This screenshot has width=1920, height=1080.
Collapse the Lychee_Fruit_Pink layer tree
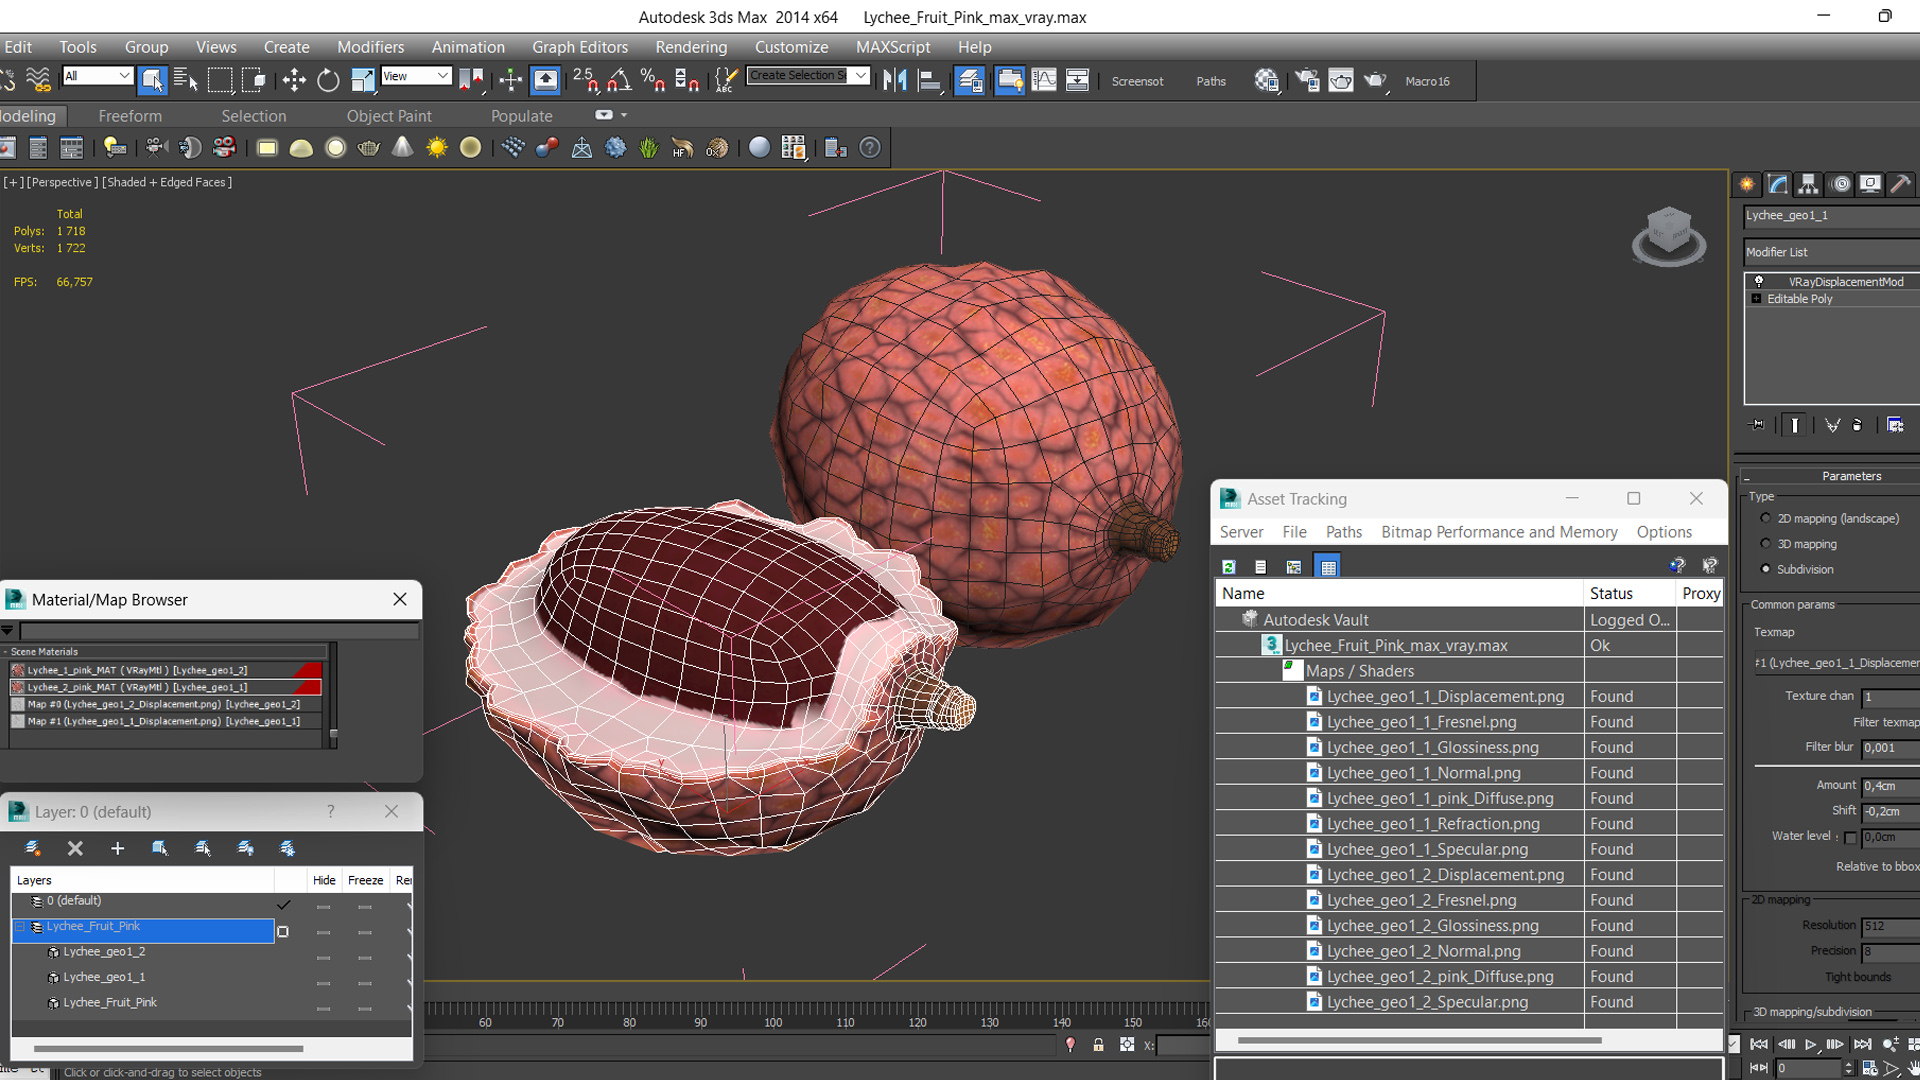tap(20, 927)
